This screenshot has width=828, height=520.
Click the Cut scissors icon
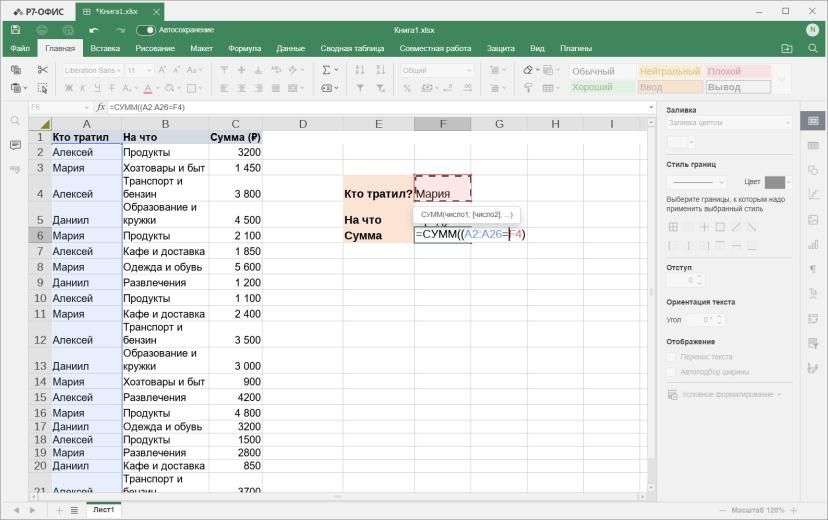point(43,70)
